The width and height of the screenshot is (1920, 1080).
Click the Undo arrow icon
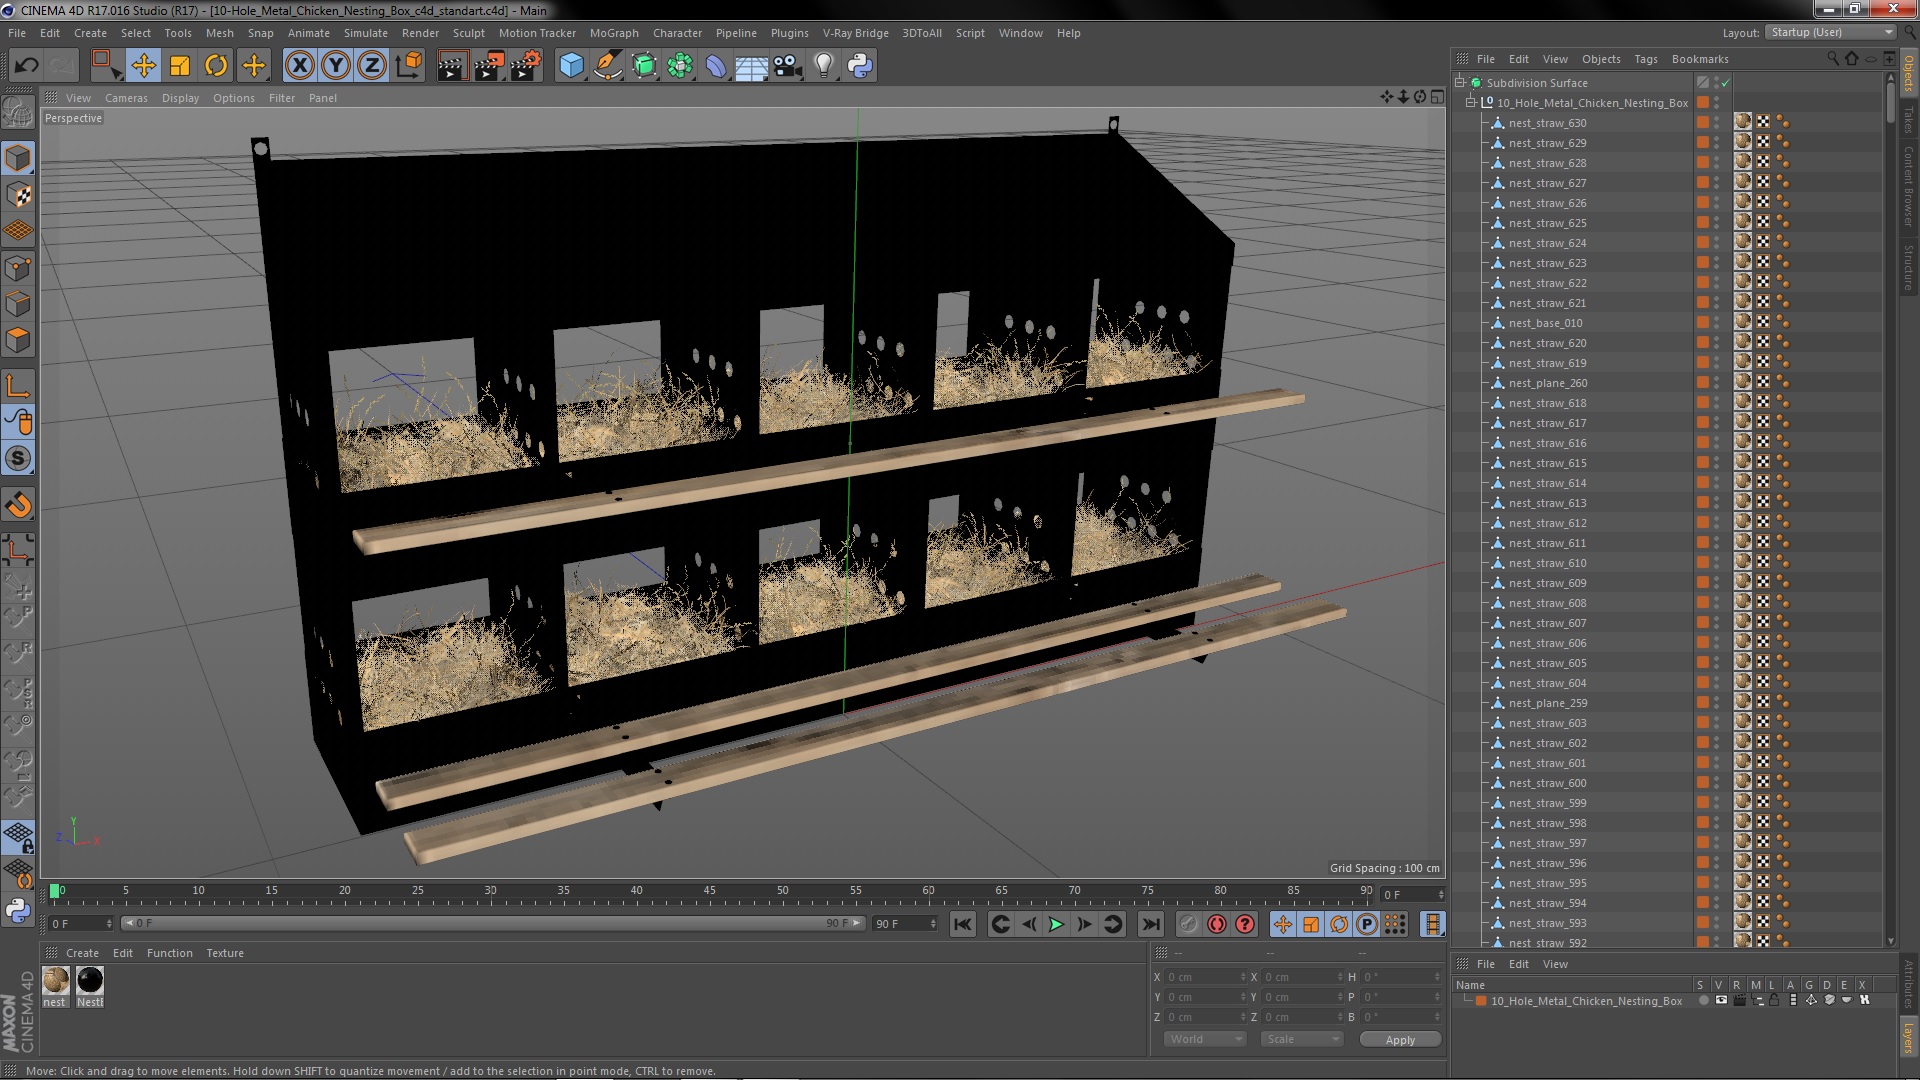coord(26,66)
